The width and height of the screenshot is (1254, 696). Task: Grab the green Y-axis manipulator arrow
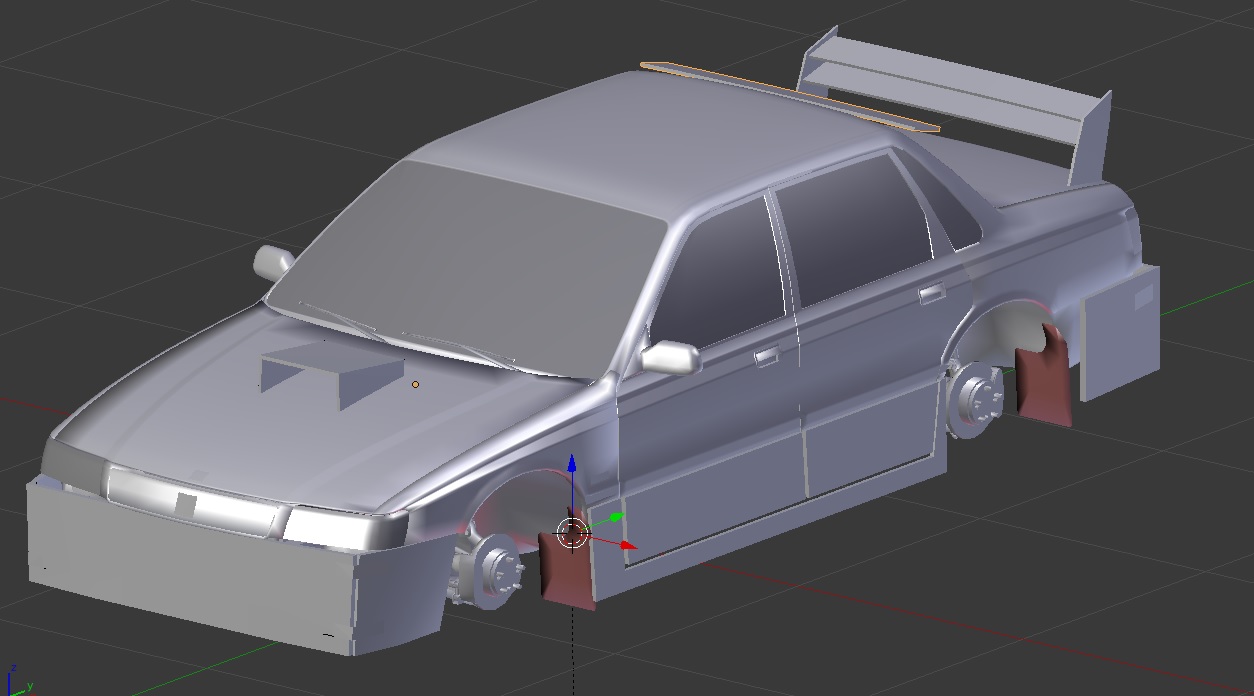616,517
